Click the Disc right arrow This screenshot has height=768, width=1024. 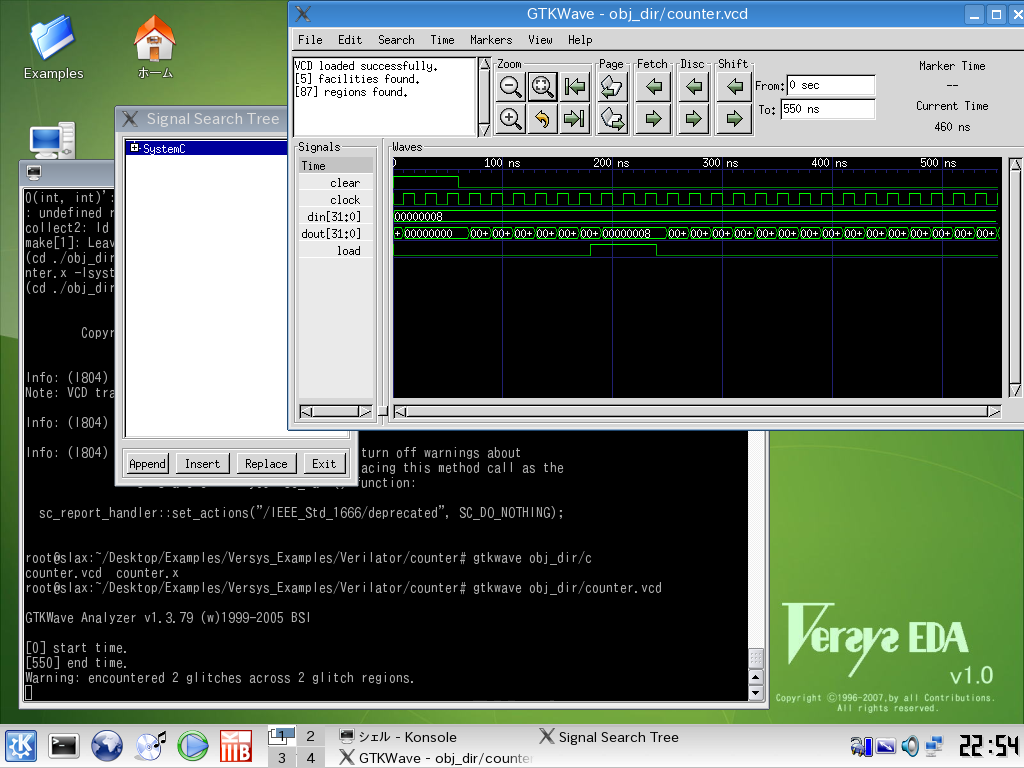[x=694, y=119]
